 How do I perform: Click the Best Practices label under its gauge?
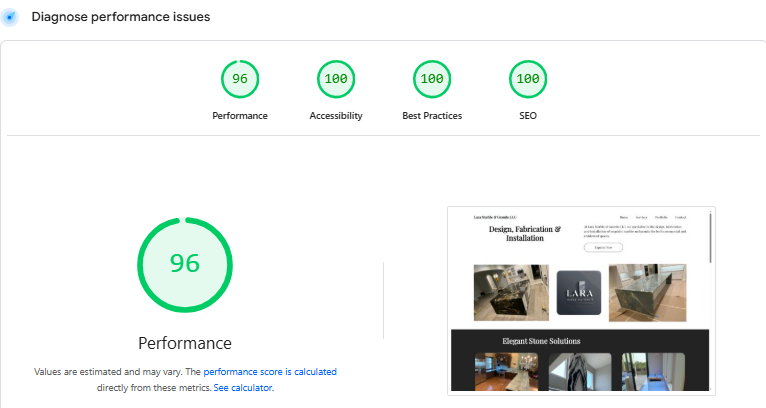(x=432, y=116)
